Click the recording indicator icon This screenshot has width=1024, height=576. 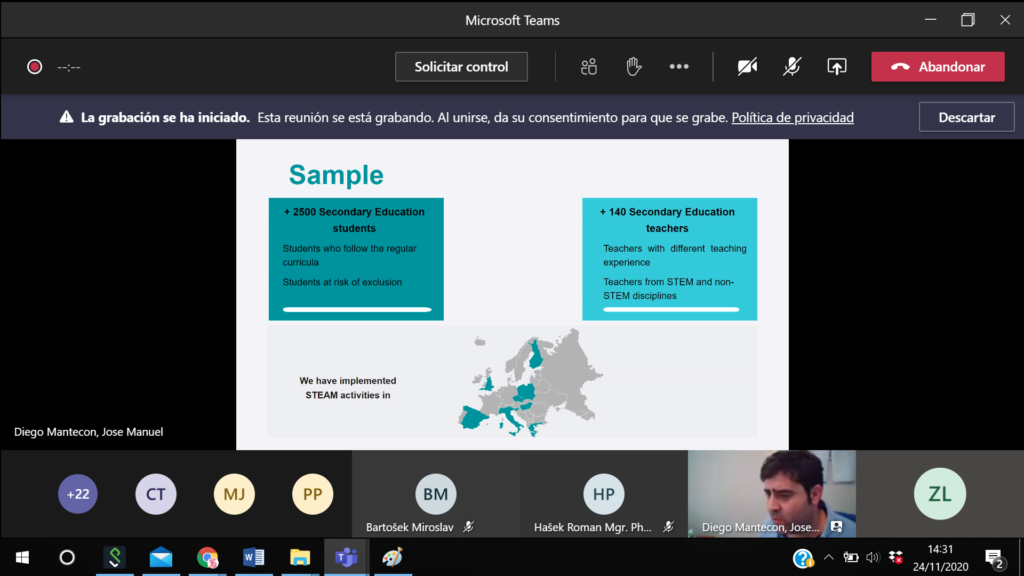[34, 67]
